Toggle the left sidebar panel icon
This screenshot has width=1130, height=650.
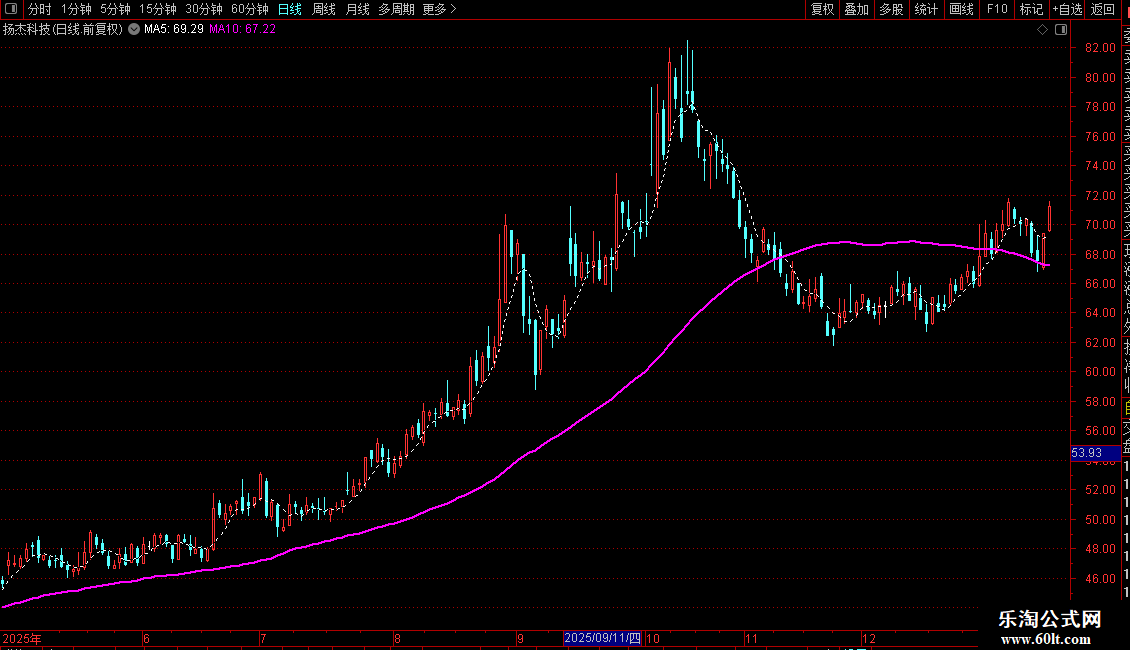(x=11, y=9)
